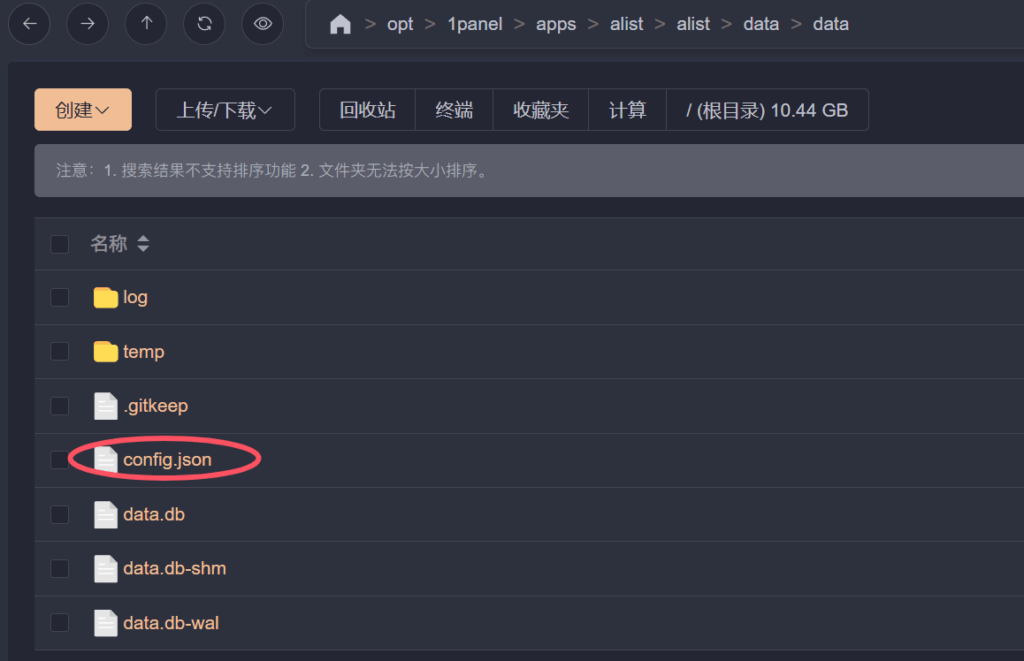
Task: Click the config.json file icon
Action: (x=106, y=459)
